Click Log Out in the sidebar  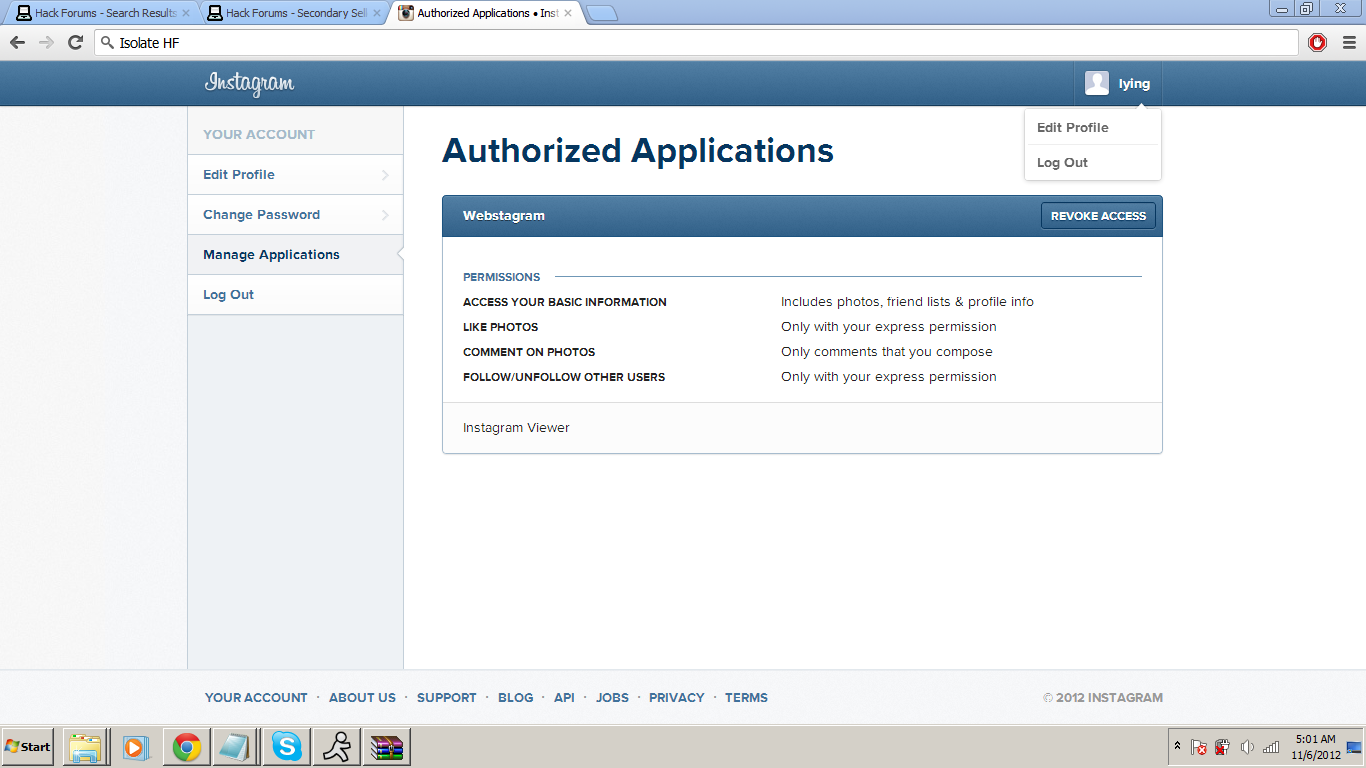click(295, 295)
